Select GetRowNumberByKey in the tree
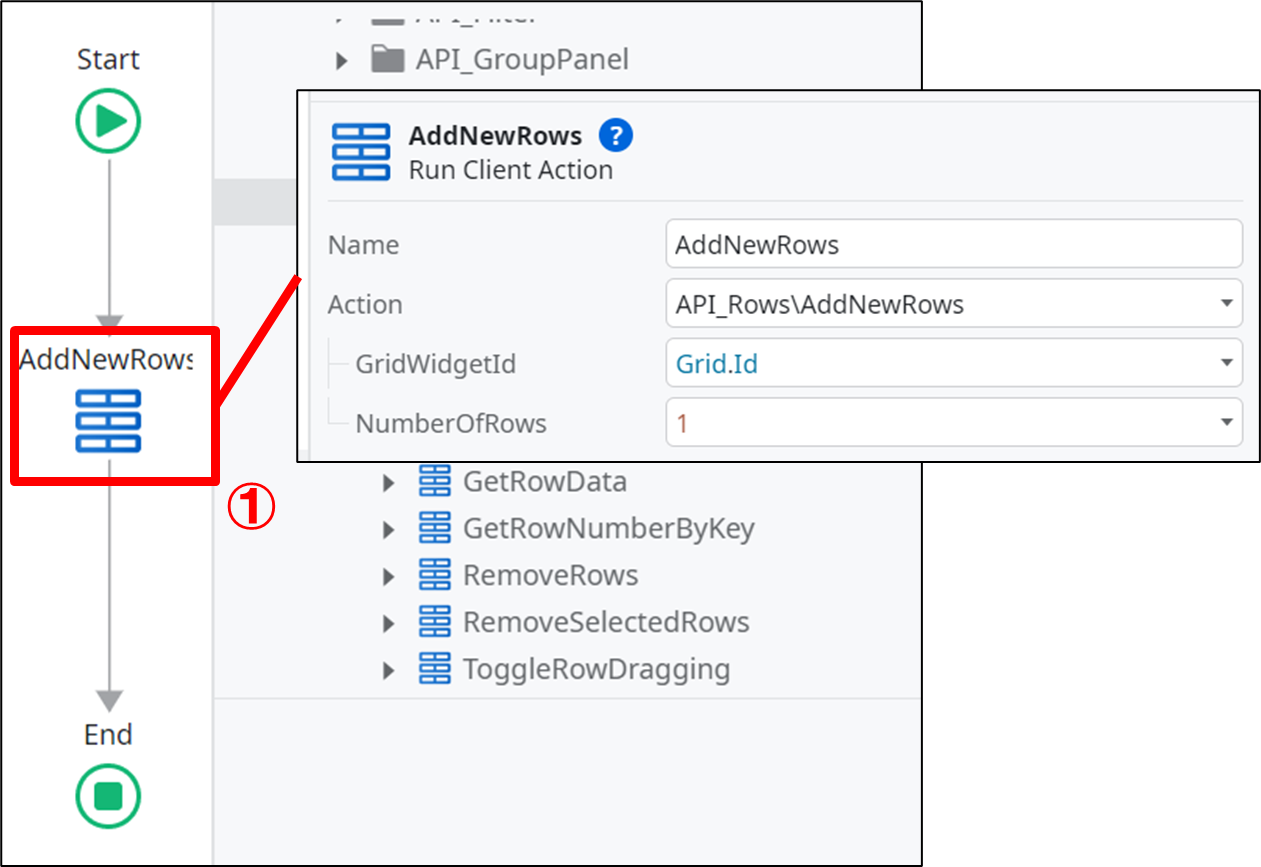Screen dimensions: 1261x867 click(608, 528)
